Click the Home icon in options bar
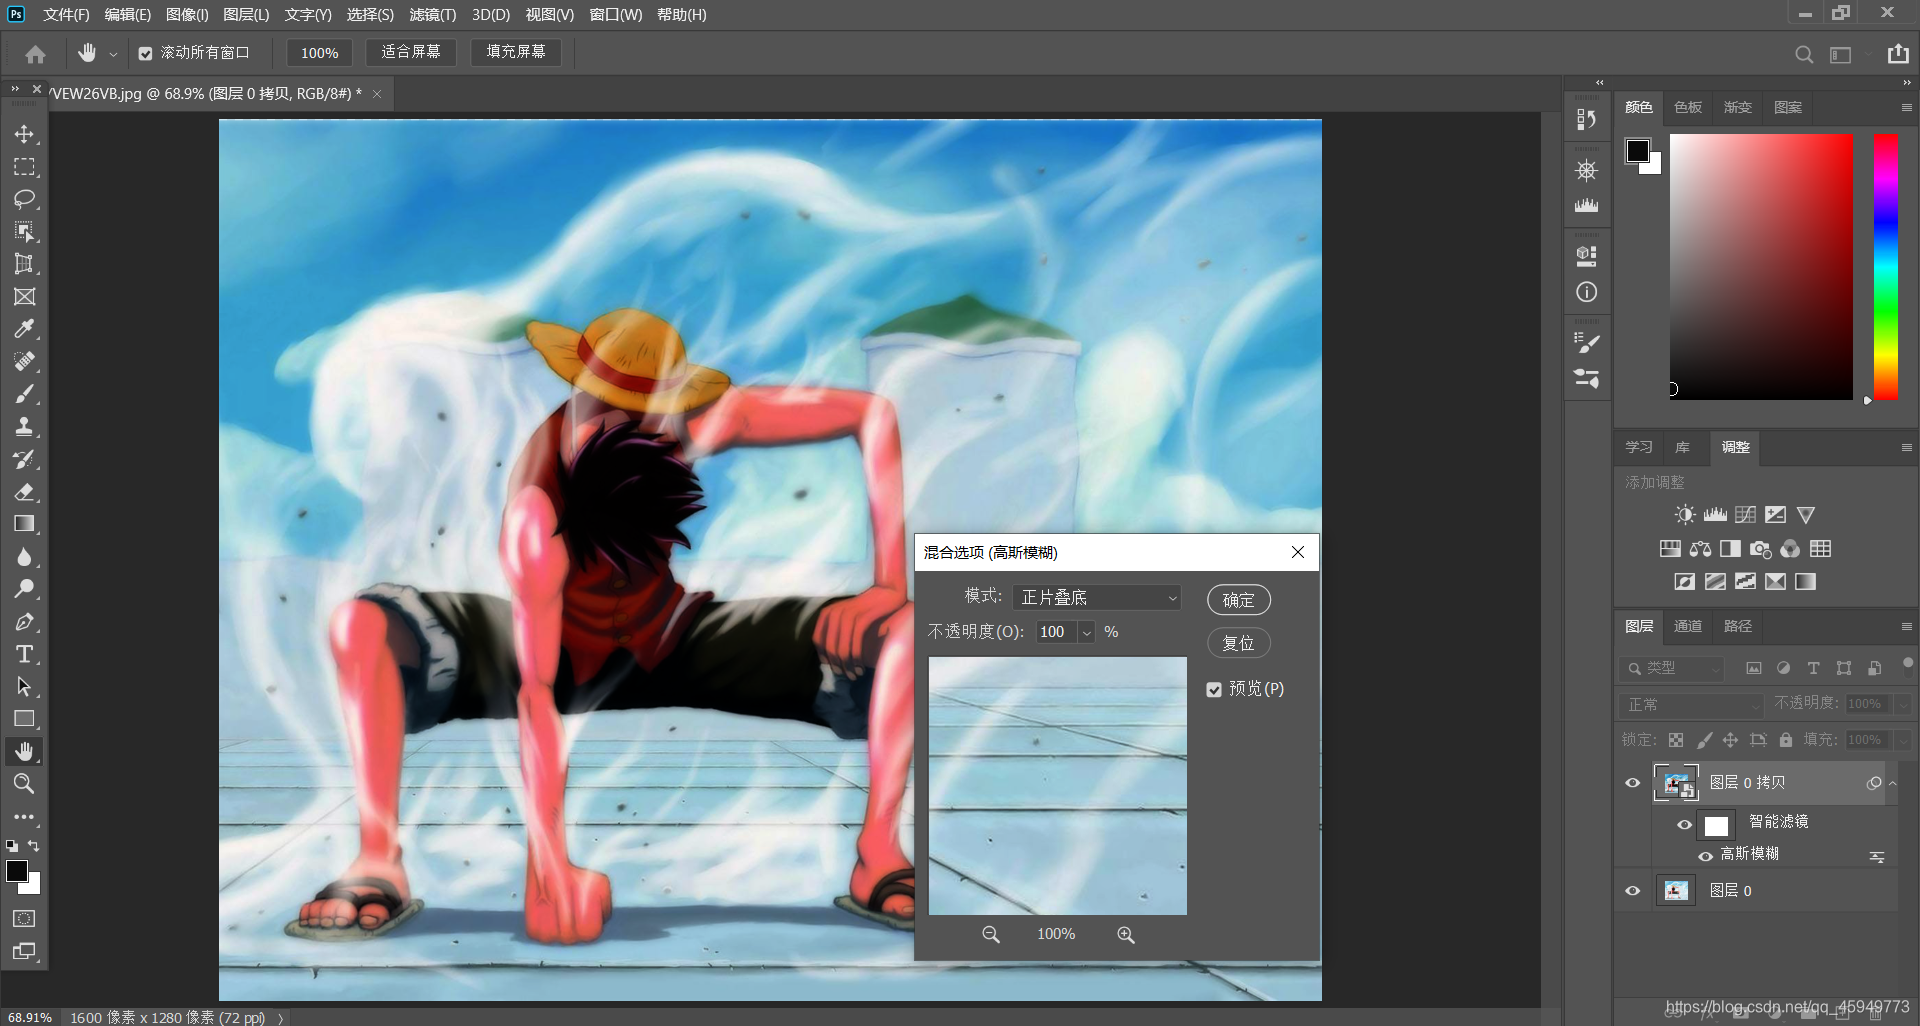 coord(35,54)
